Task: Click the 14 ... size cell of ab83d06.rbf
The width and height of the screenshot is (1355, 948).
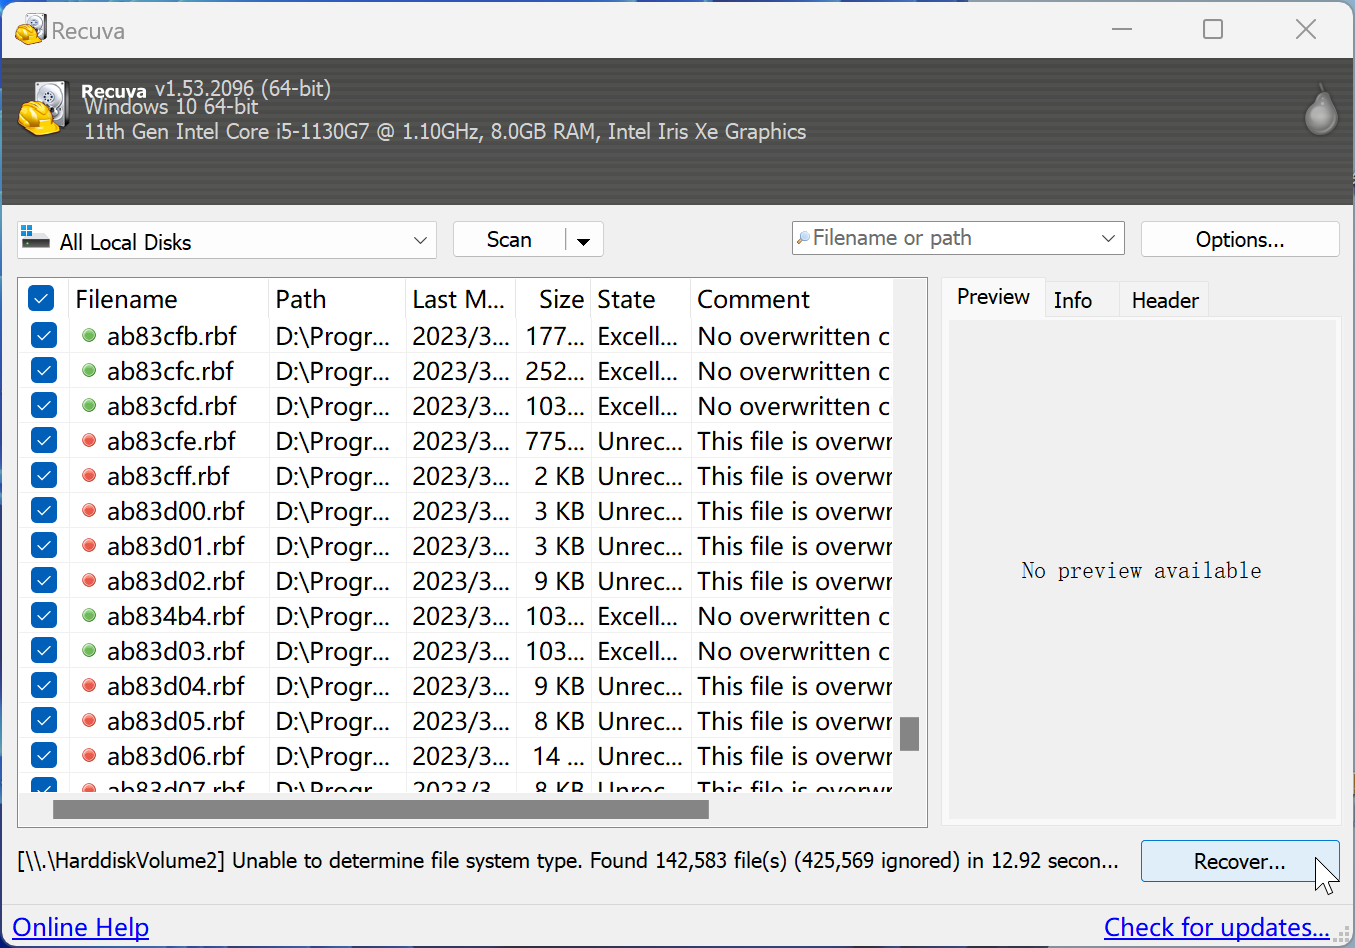Action: click(558, 756)
